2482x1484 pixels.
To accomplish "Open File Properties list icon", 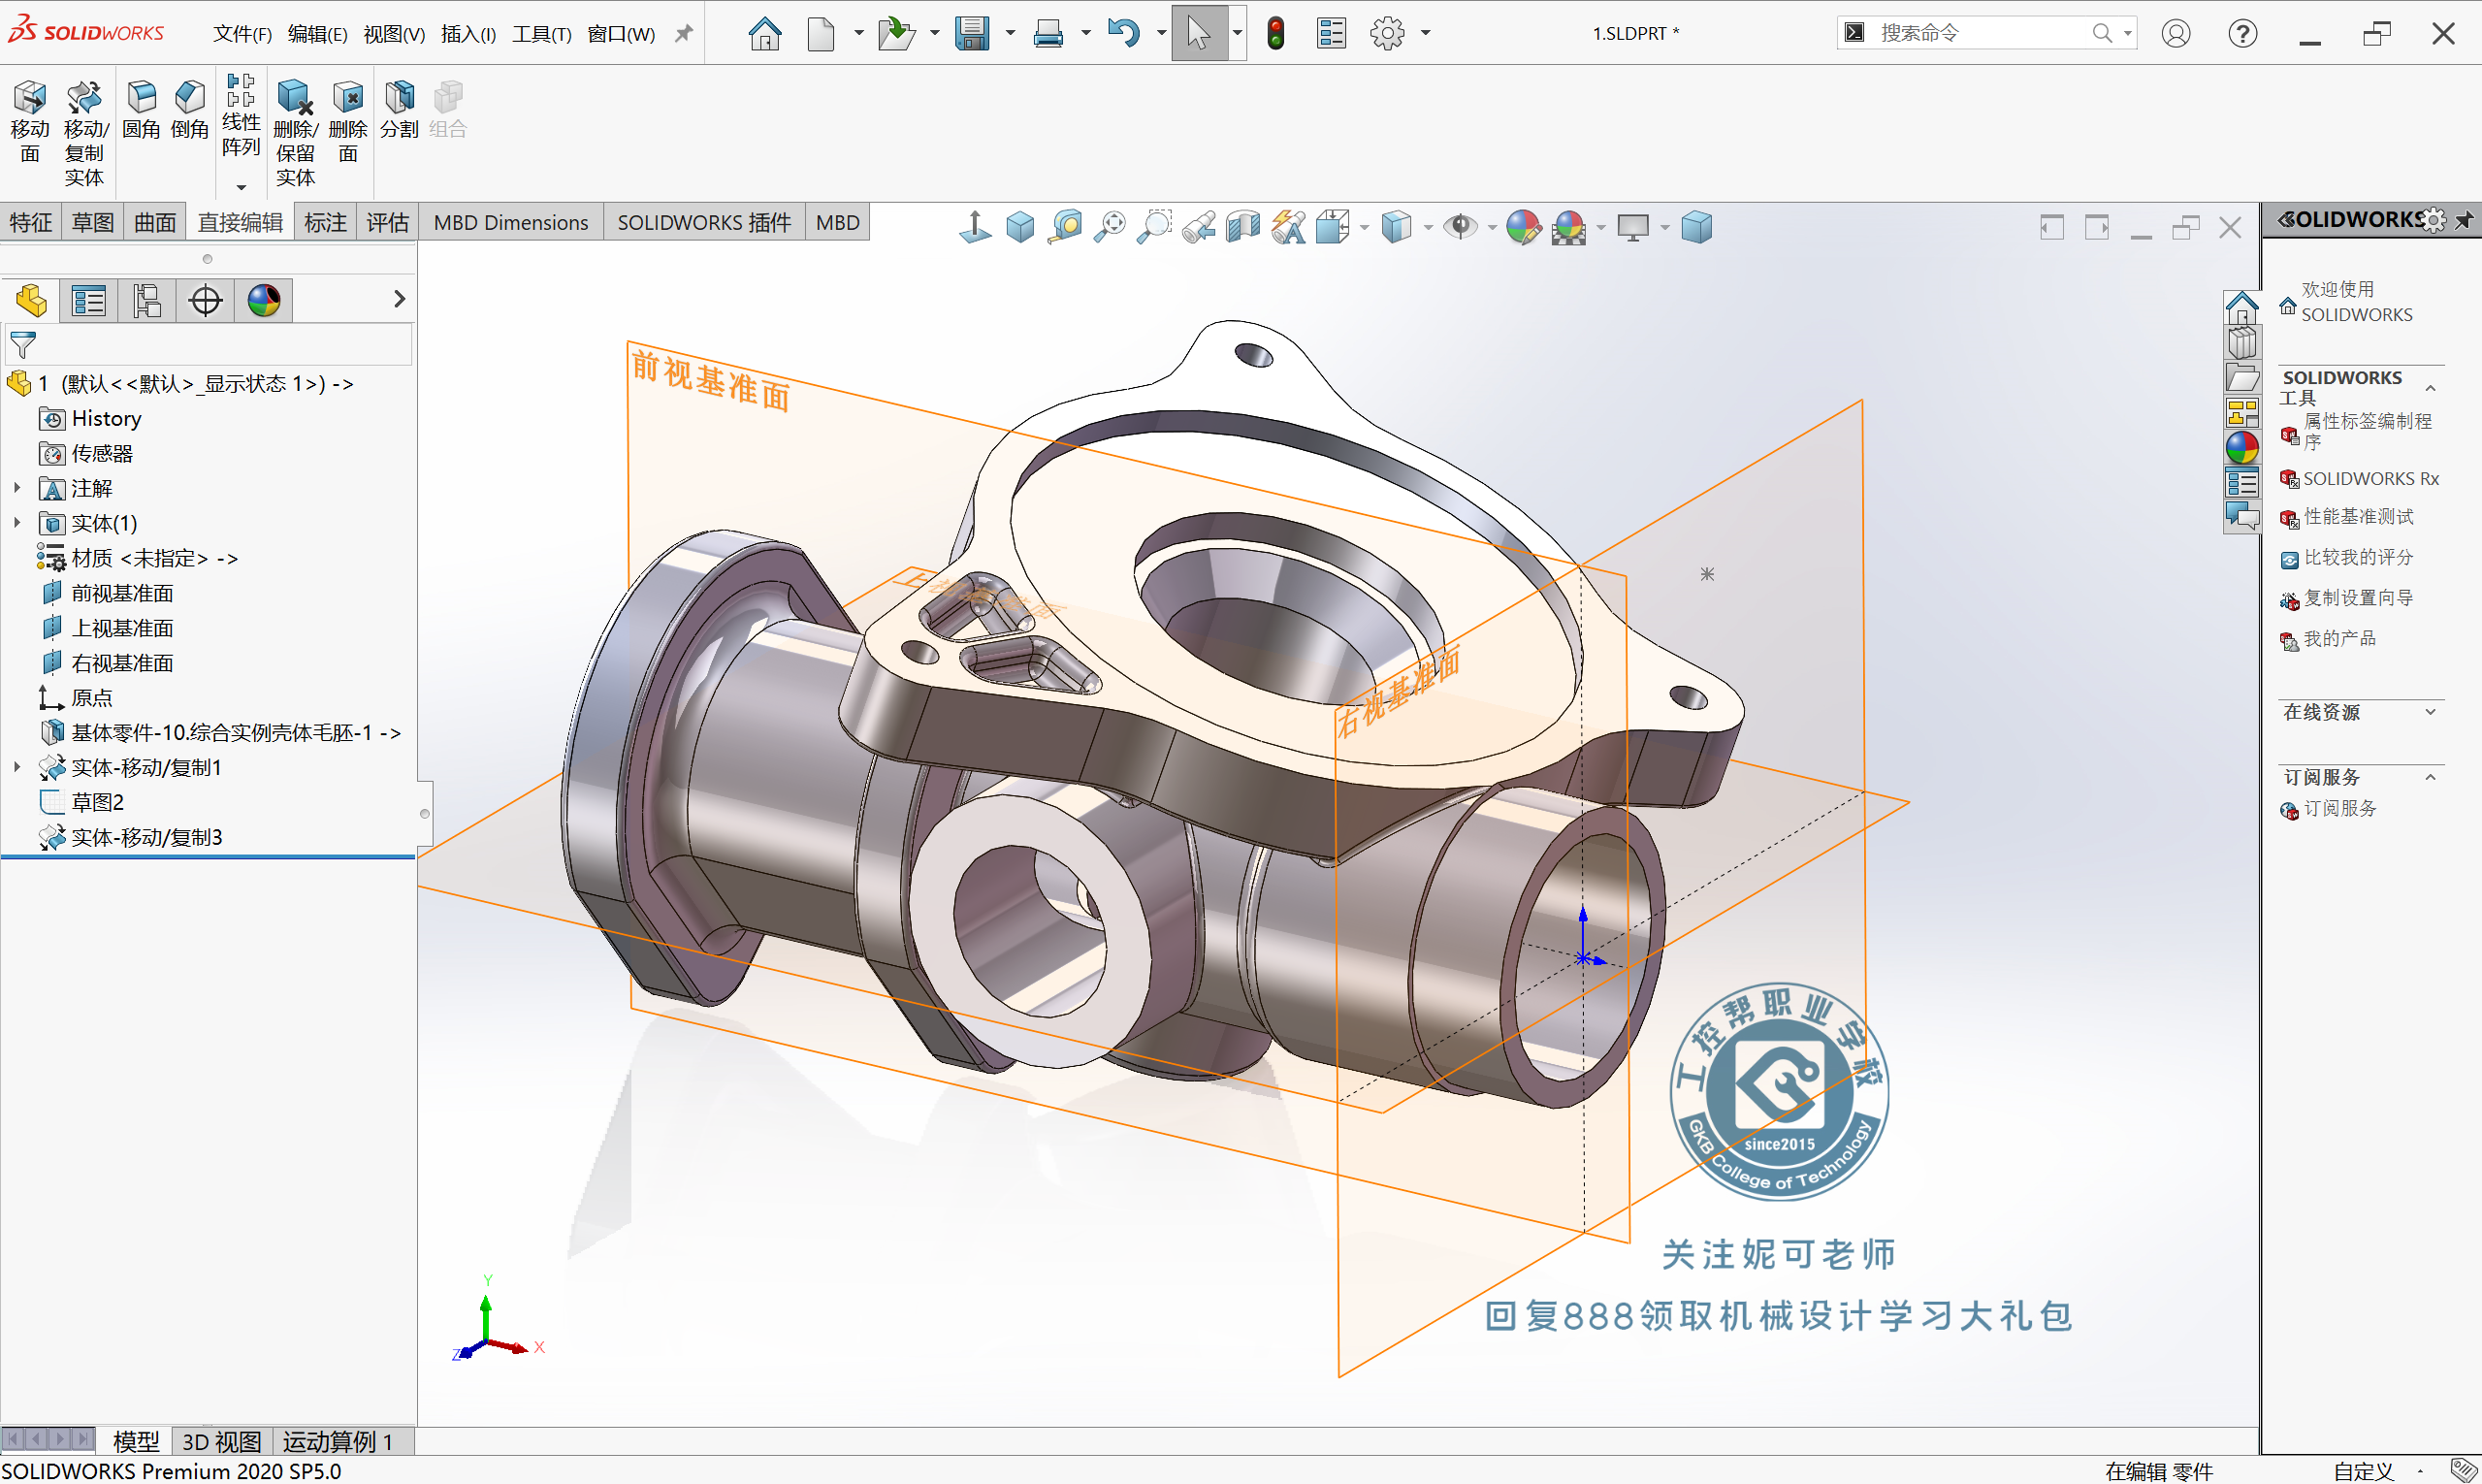I will click(x=1331, y=33).
